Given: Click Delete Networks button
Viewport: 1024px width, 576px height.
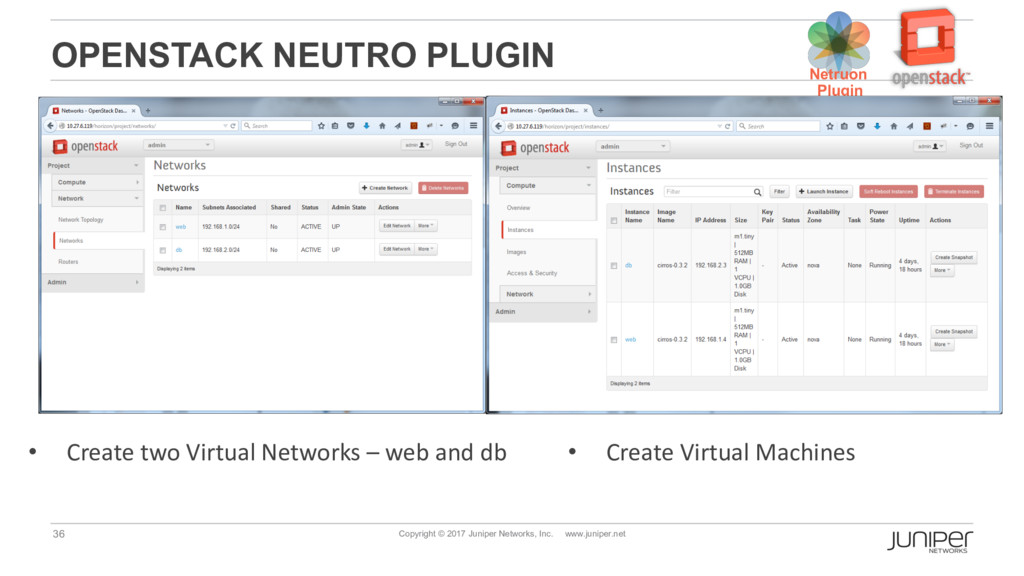Looking at the screenshot, I should pyautogui.click(x=443, y=188).
